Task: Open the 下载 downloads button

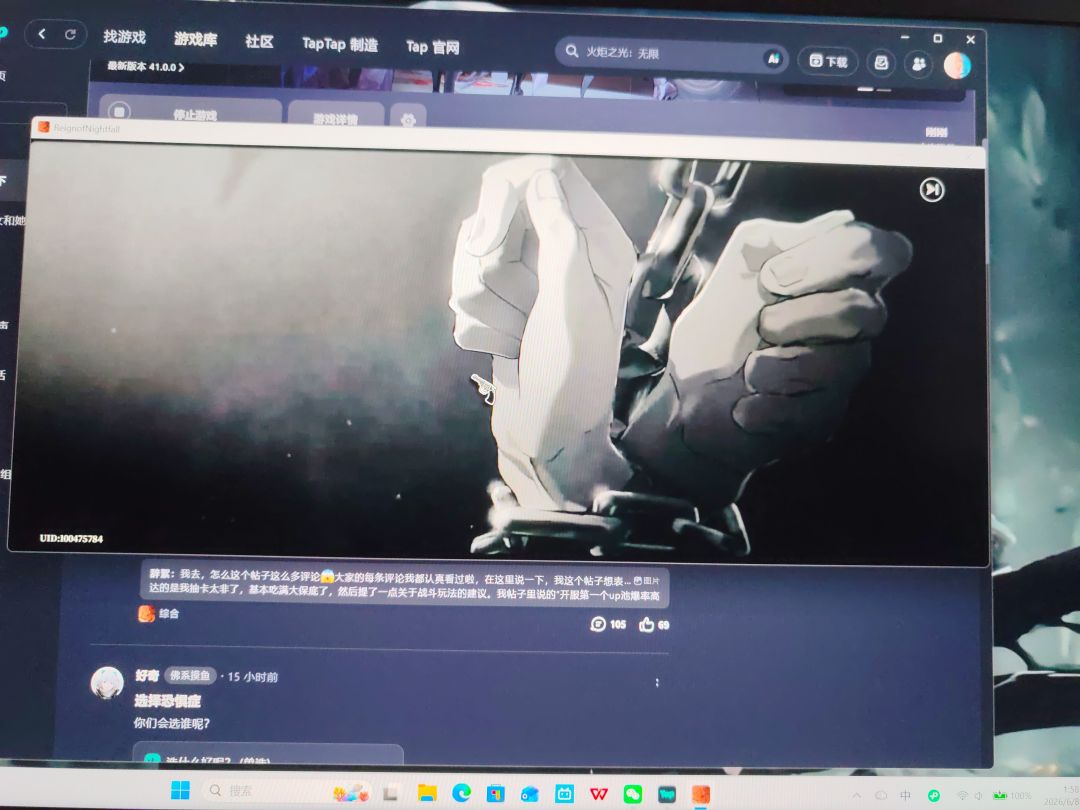Action: [827, 61]
